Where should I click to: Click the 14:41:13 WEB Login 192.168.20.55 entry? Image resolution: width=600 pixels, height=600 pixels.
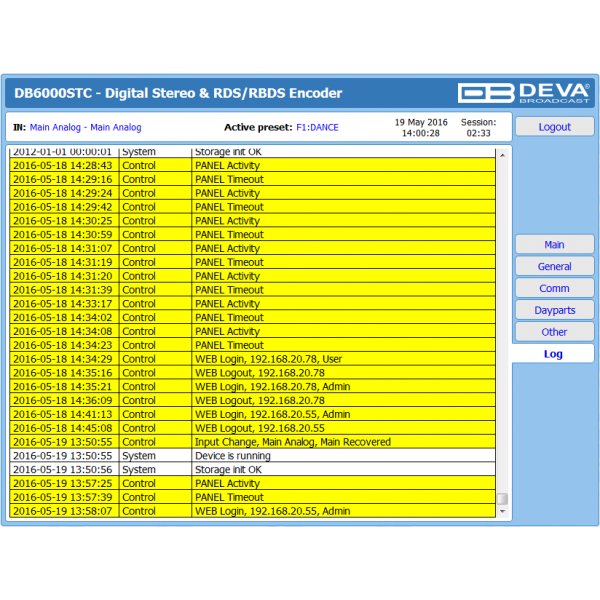(253, 414)
